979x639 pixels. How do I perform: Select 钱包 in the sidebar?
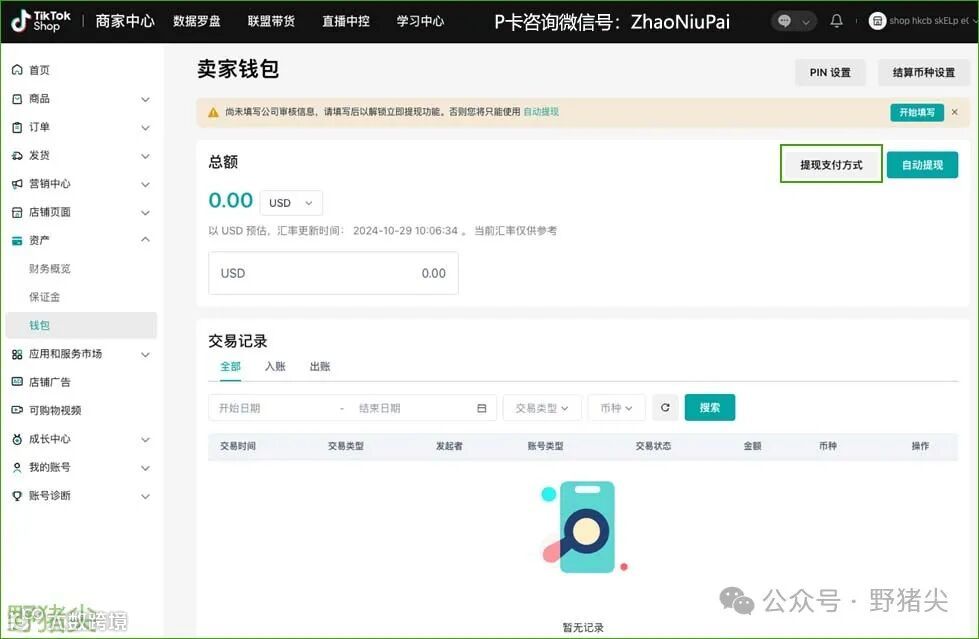pyautogui.click(x=81, y=325)
